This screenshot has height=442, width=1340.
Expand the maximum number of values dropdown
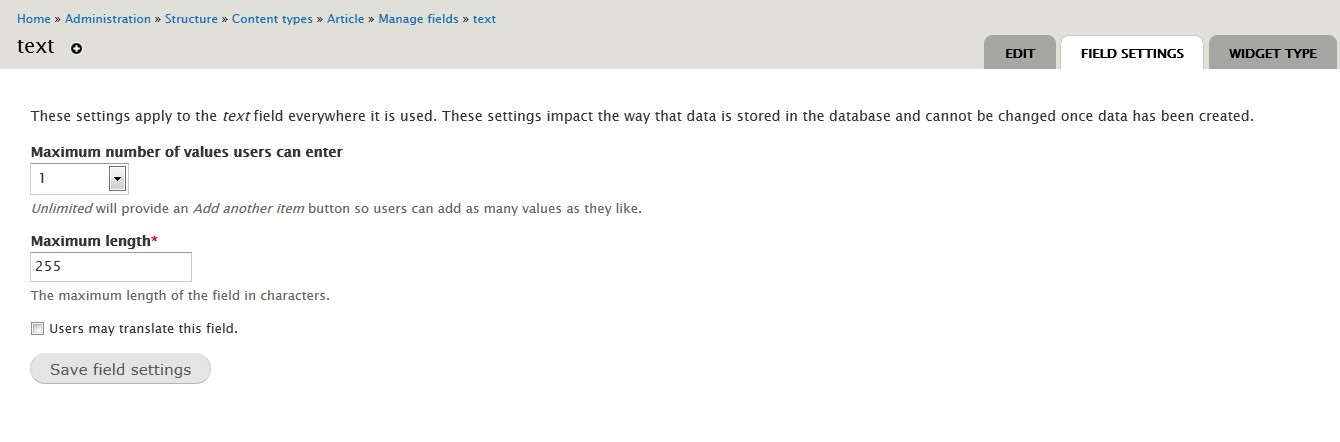click(79, 179)
